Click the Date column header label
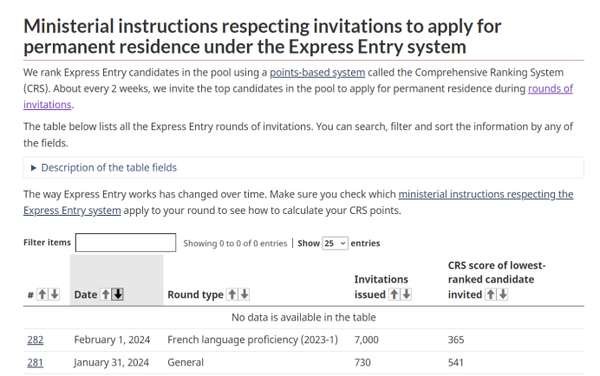 86,295
